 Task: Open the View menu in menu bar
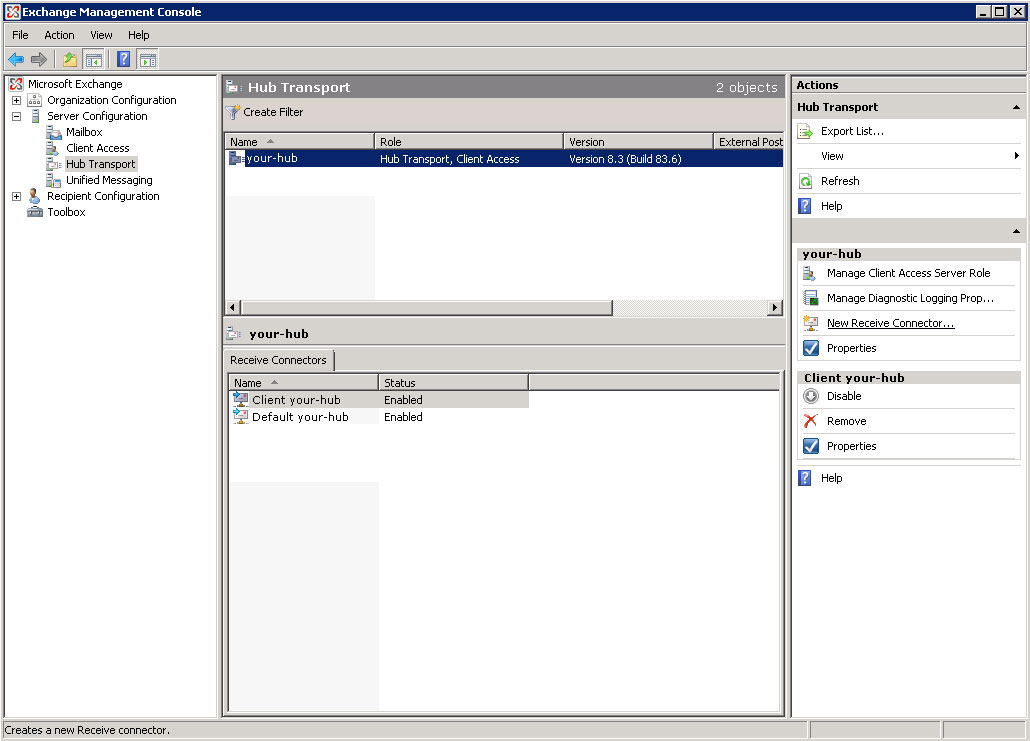point(101,35)
